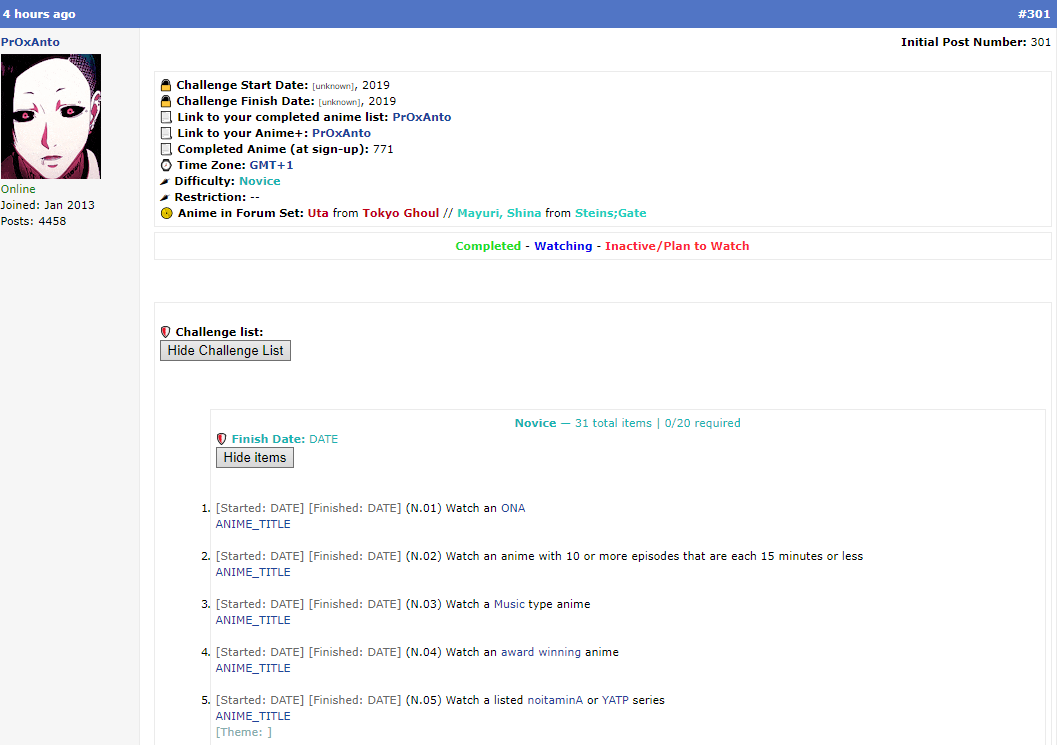Open PrOxAnto completed anime list link
The image size is (1059, 745).
click(421, 117)
